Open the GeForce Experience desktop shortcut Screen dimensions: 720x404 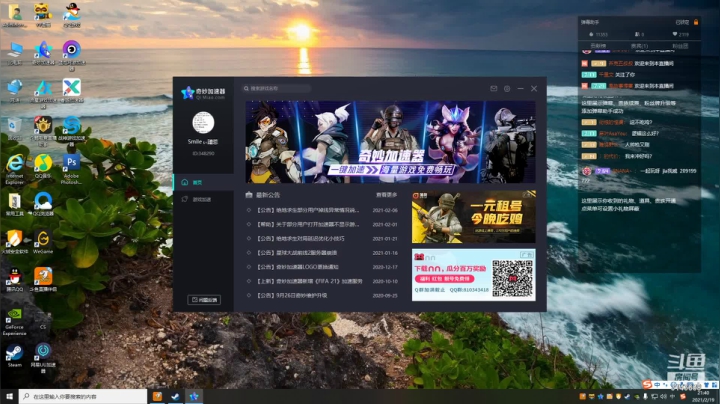click(15, 321)
